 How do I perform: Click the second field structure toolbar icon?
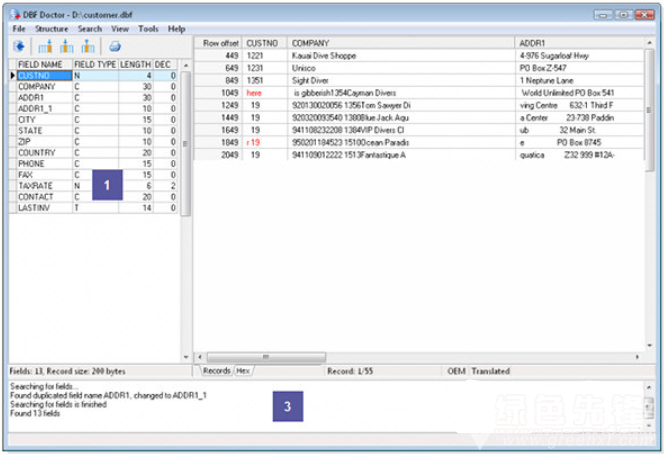pyautogui.click(x=66, y=46)
